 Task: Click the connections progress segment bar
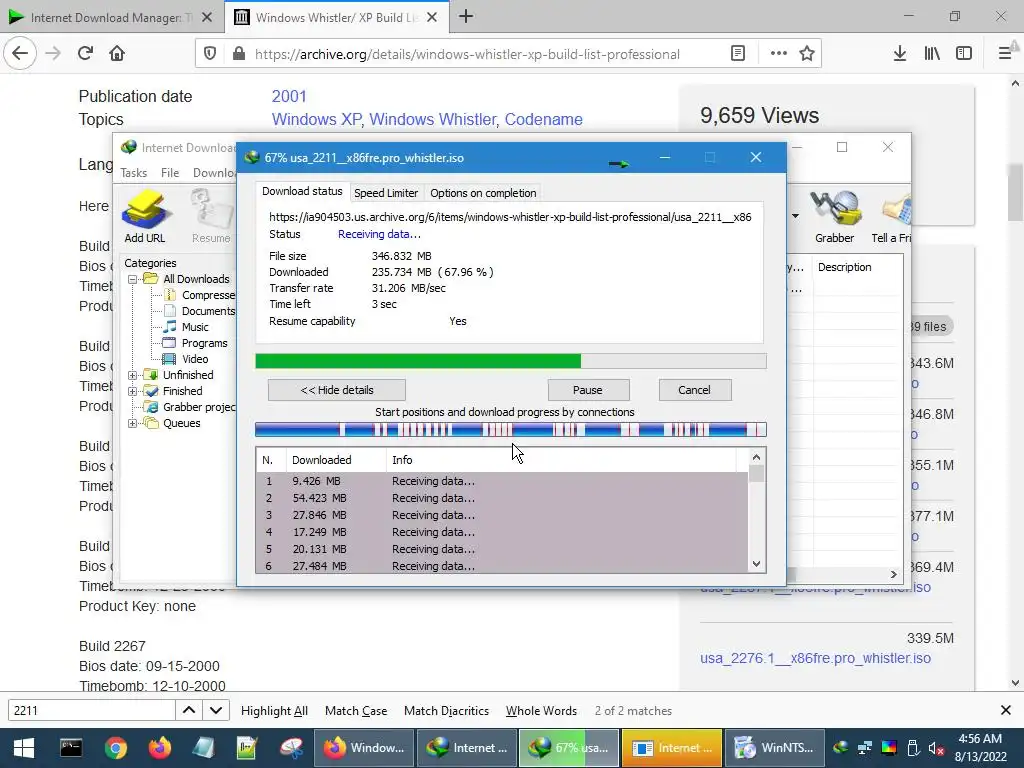511,430
